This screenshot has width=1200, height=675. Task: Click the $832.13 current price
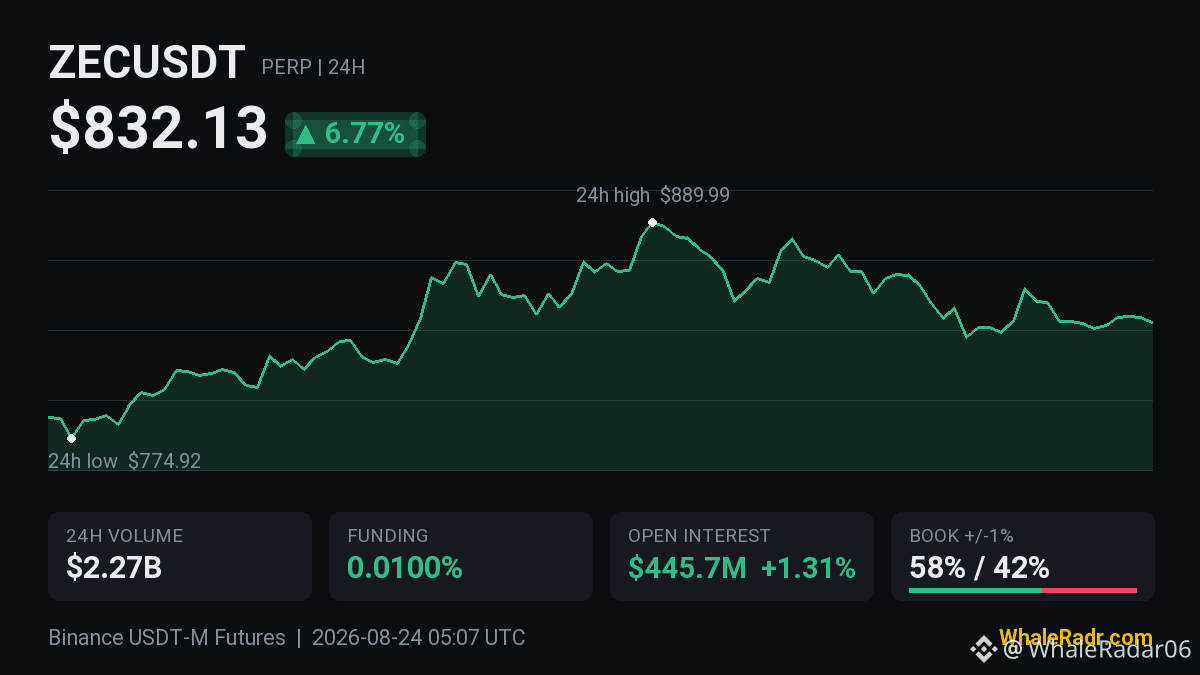pyautogui.click(x=159, y=129)
